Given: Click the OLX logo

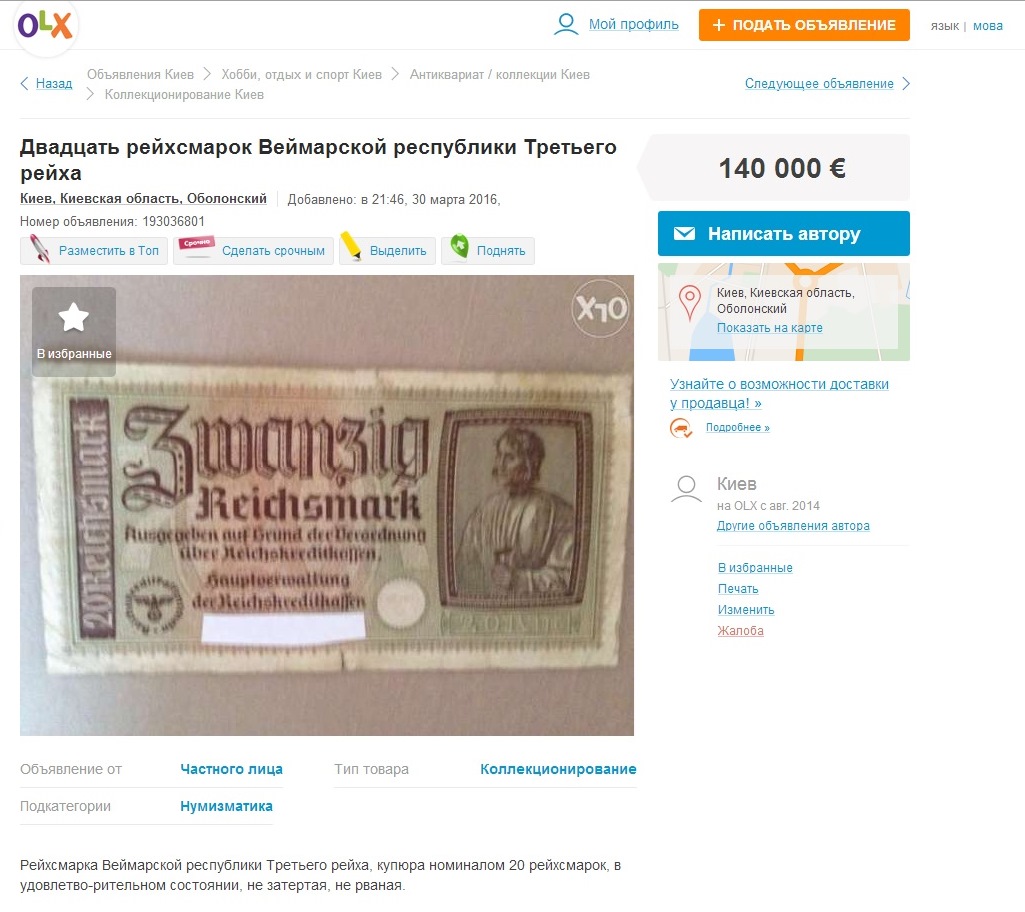Looking at the screenshot, I should 45,26.
